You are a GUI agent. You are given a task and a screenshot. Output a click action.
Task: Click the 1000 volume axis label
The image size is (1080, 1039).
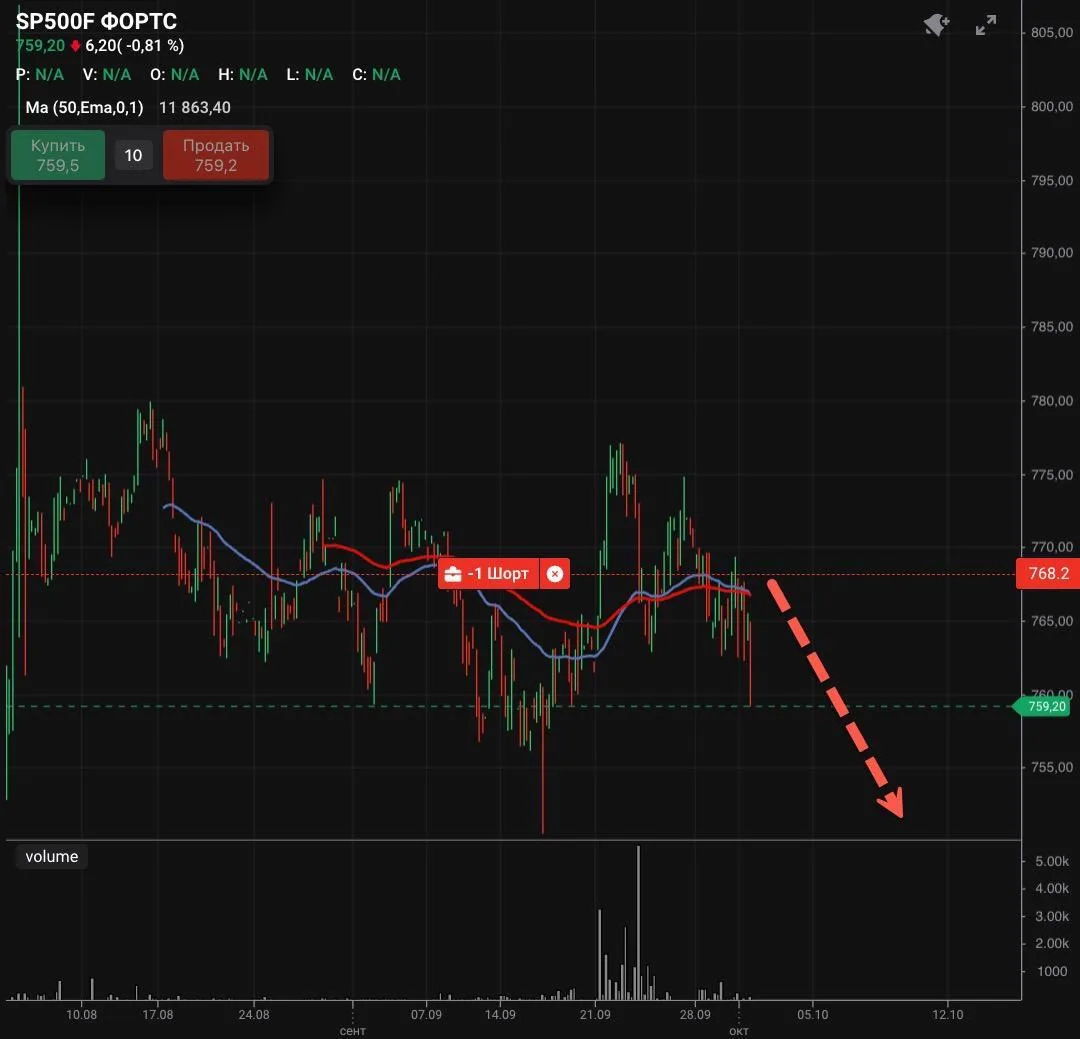point(1052,971)
